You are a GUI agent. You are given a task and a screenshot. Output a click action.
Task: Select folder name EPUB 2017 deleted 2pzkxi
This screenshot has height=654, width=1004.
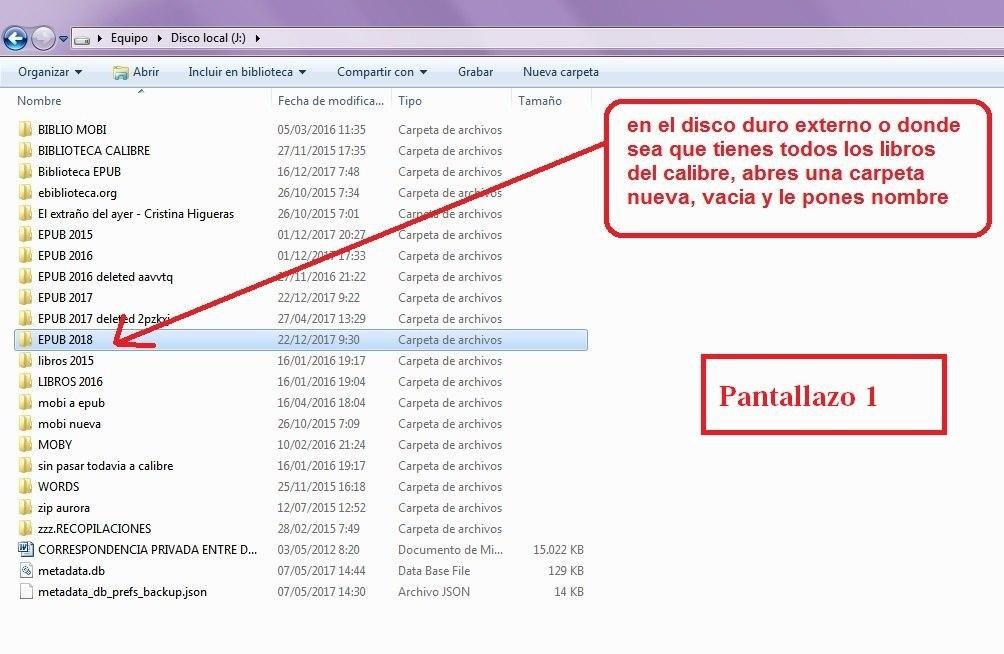pyautogui.click(x=104, y=318)
